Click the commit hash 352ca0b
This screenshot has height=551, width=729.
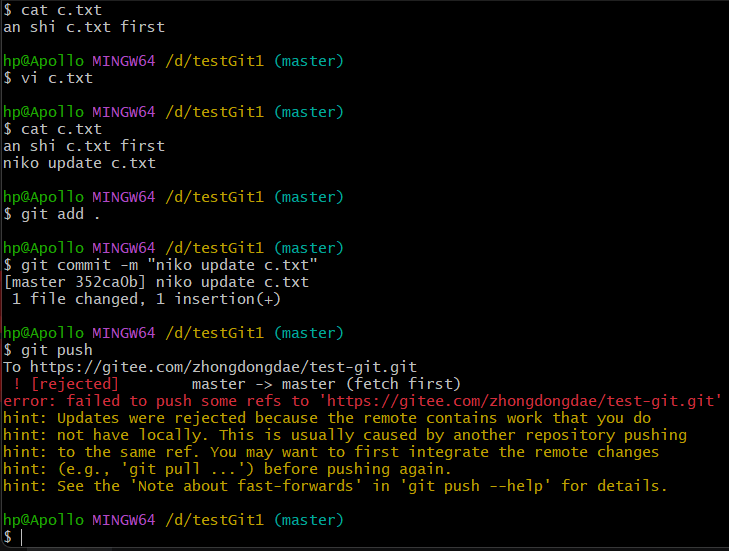106,282
